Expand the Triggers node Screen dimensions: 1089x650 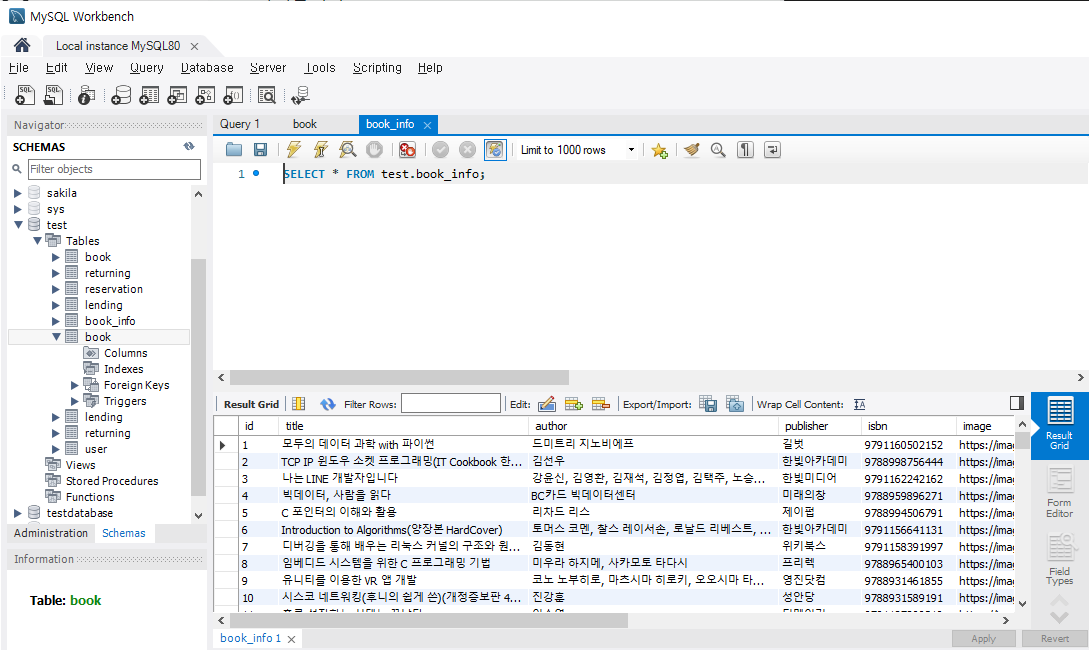click(75, 401)
